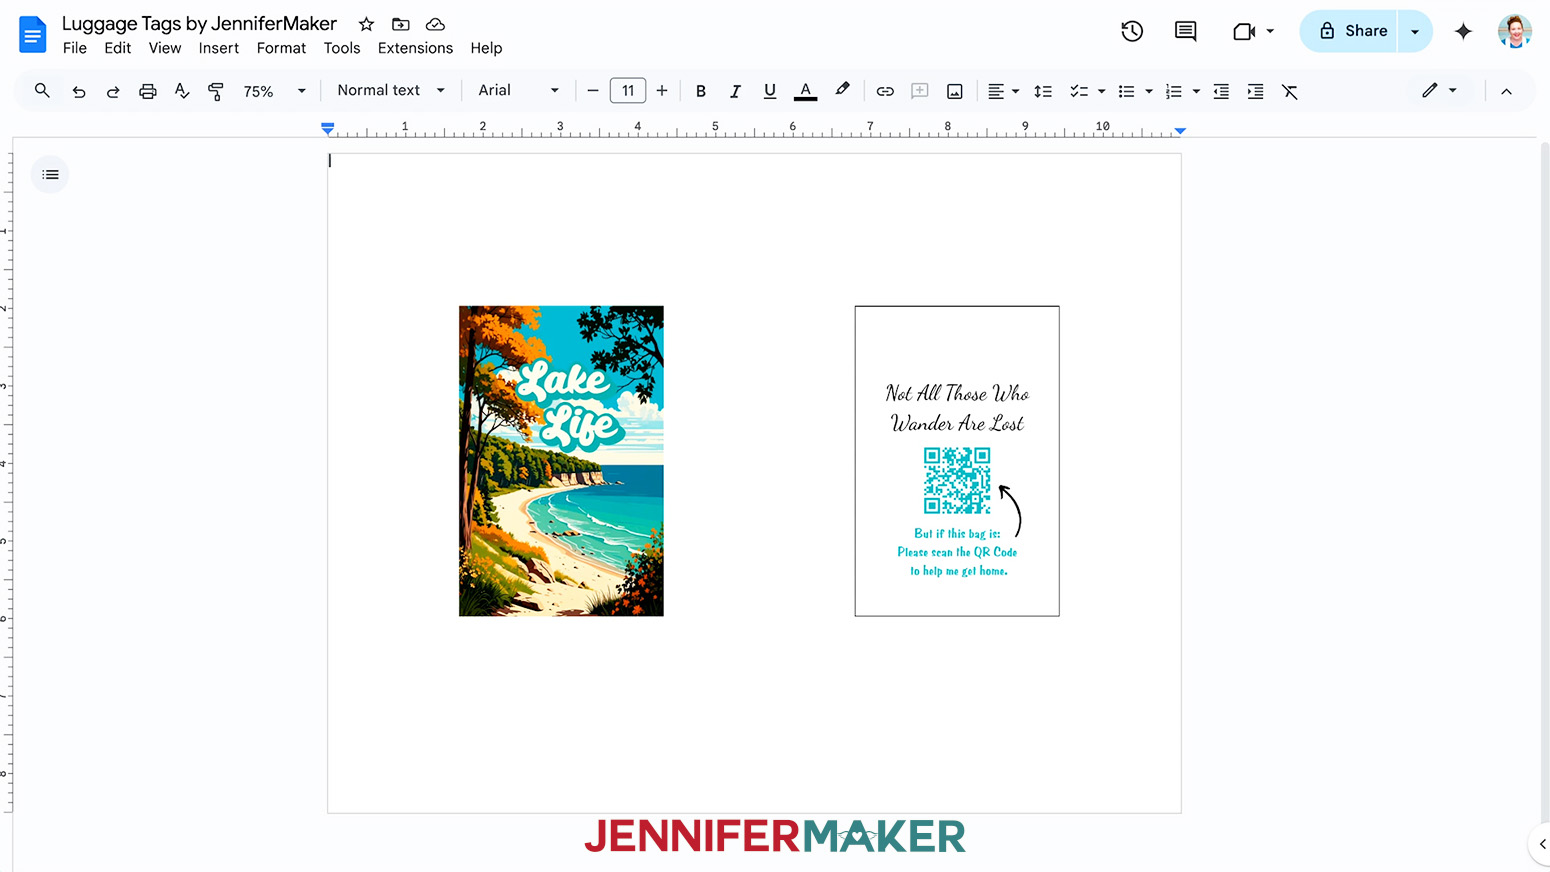Insert an image from toolbar

point(955,91)
